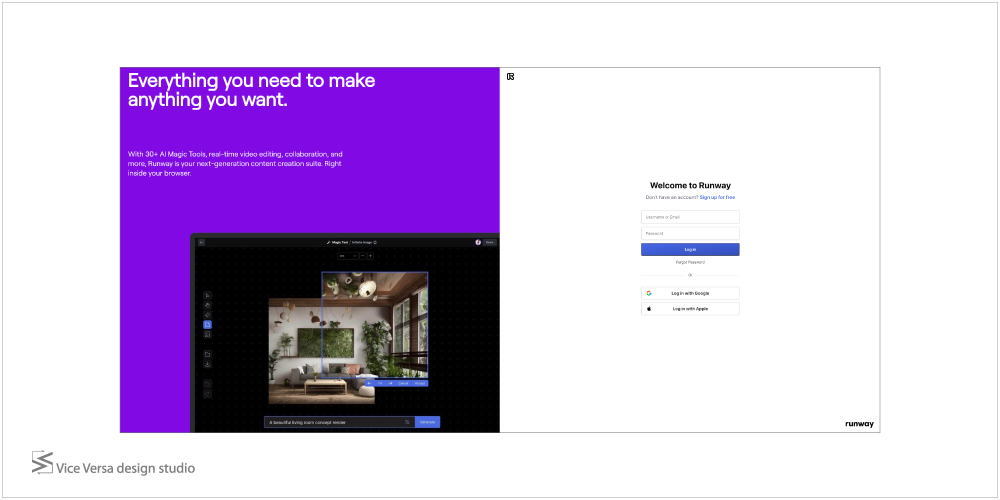Click the download icon in editor sidebar

coord(207,364)
